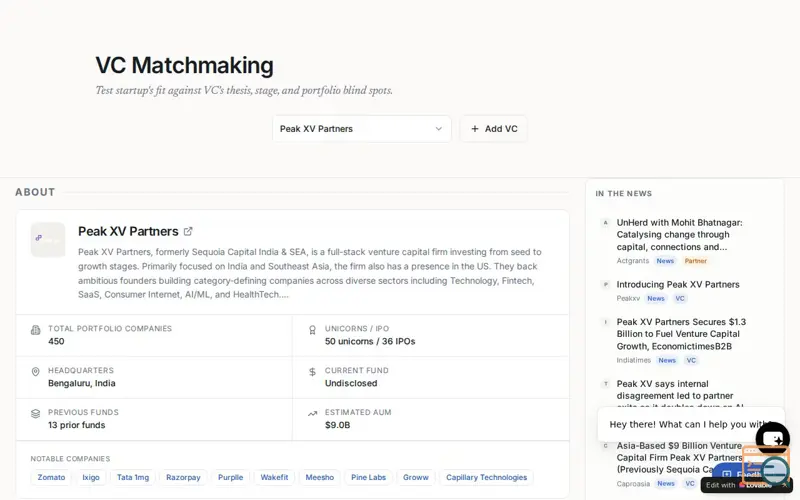Click the News tag beside Indiatimes source
This screenshot has width=800, height=500.
click(x=667, y=360)
